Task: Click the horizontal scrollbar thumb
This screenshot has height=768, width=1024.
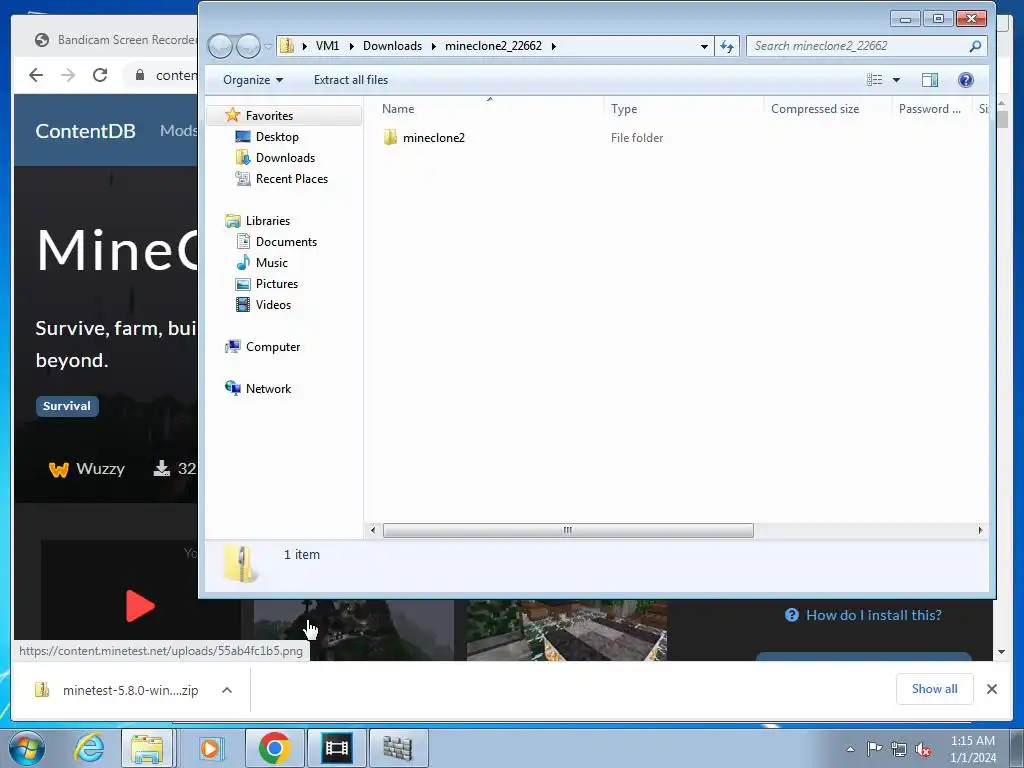Action: pyautogui.click(x=568, y=530)
